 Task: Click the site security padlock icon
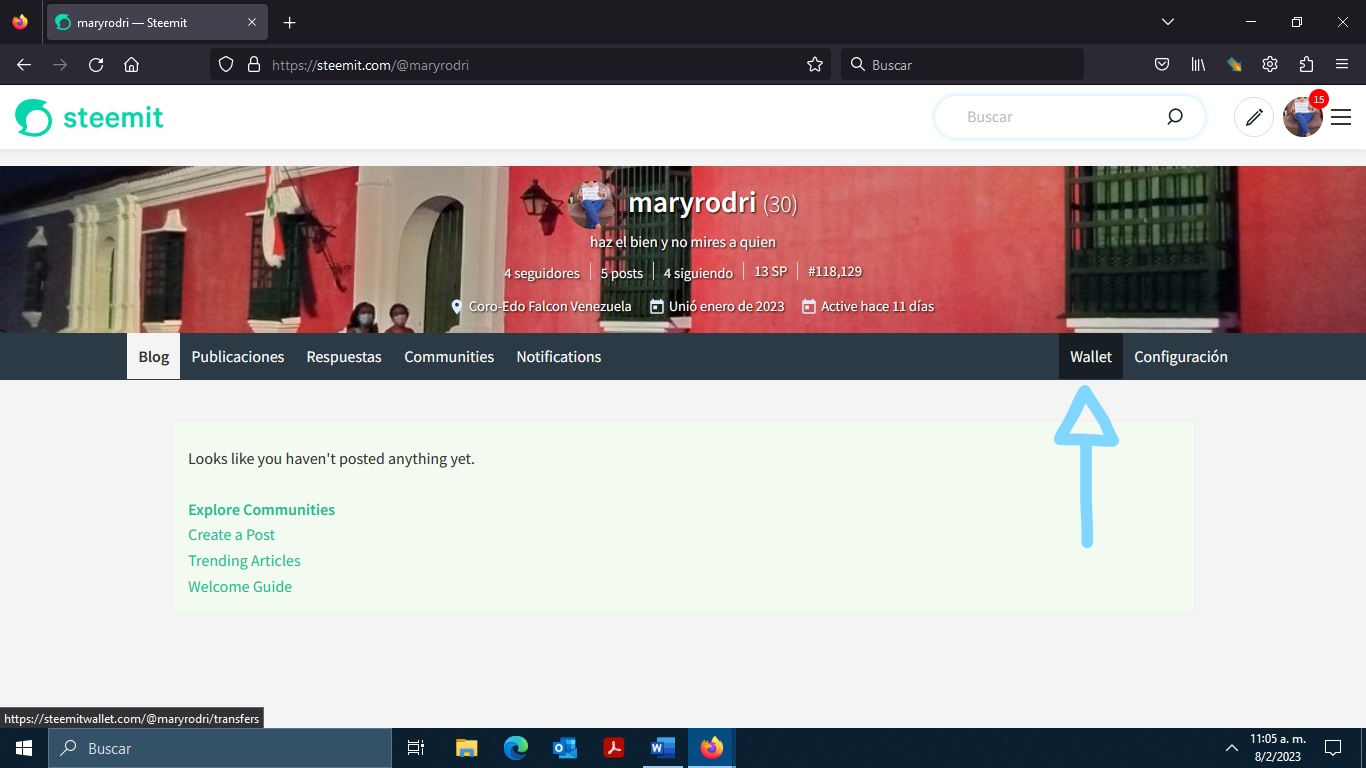(x=254, y=64)
